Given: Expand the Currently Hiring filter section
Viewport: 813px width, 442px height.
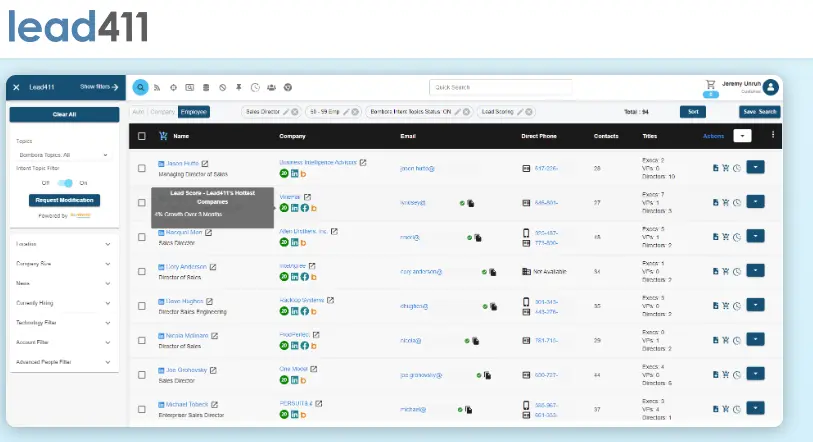Looking at the screenshot, I should (x=64, y=303).
